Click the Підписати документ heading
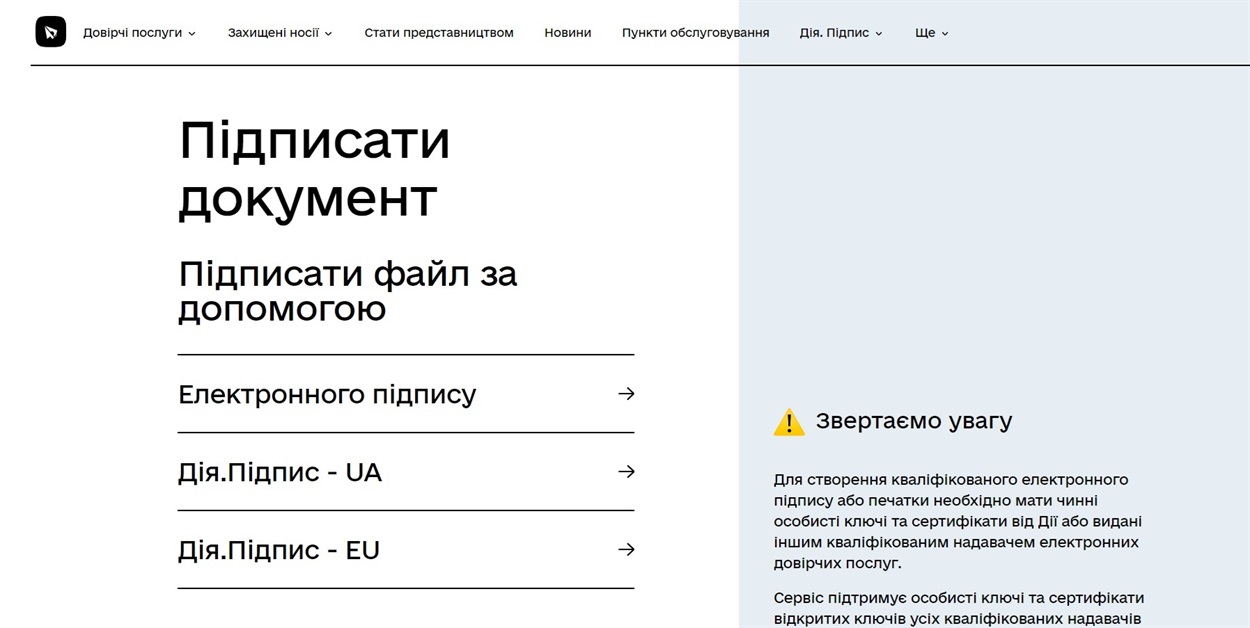Image resolution: width=1250 pixels, height=628 pixels. click(x=314, y=169)
